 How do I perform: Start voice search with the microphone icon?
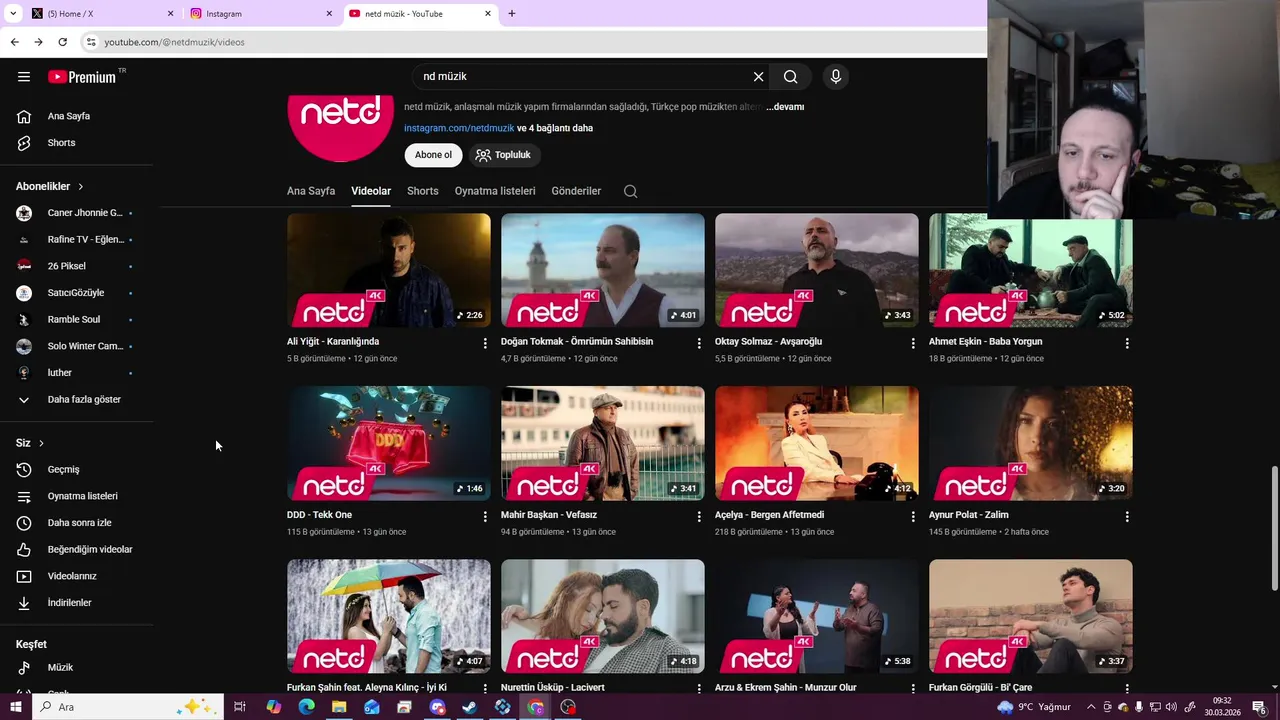click(836, 76)
